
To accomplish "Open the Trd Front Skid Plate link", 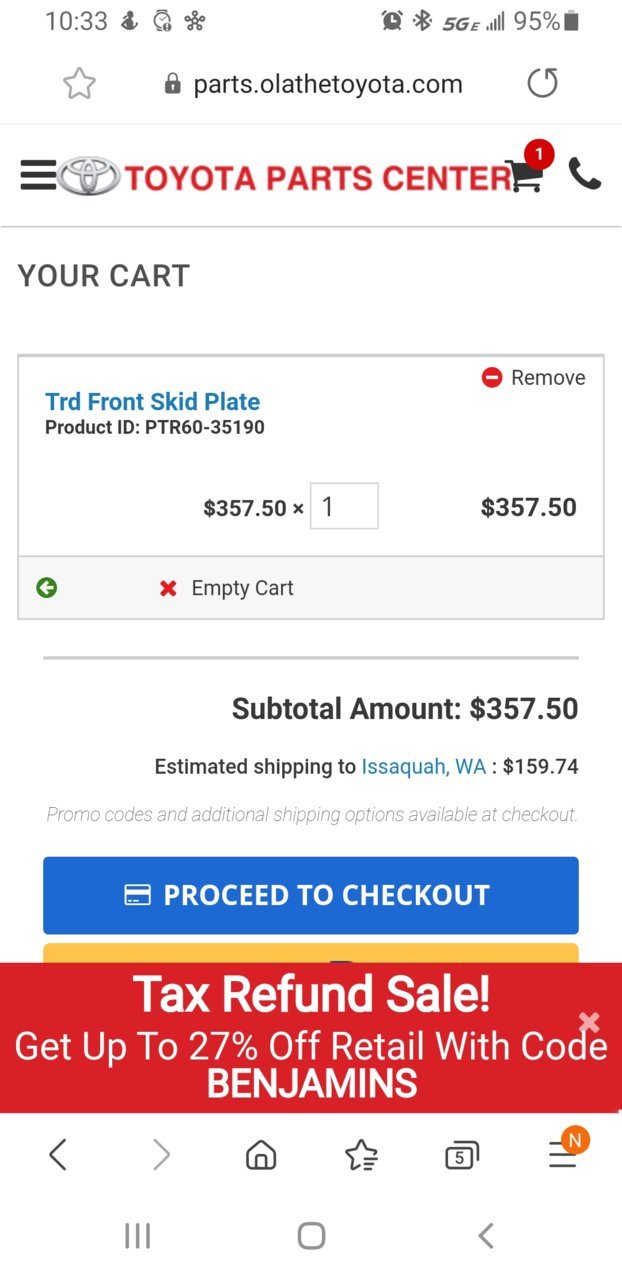I will 153,402.
